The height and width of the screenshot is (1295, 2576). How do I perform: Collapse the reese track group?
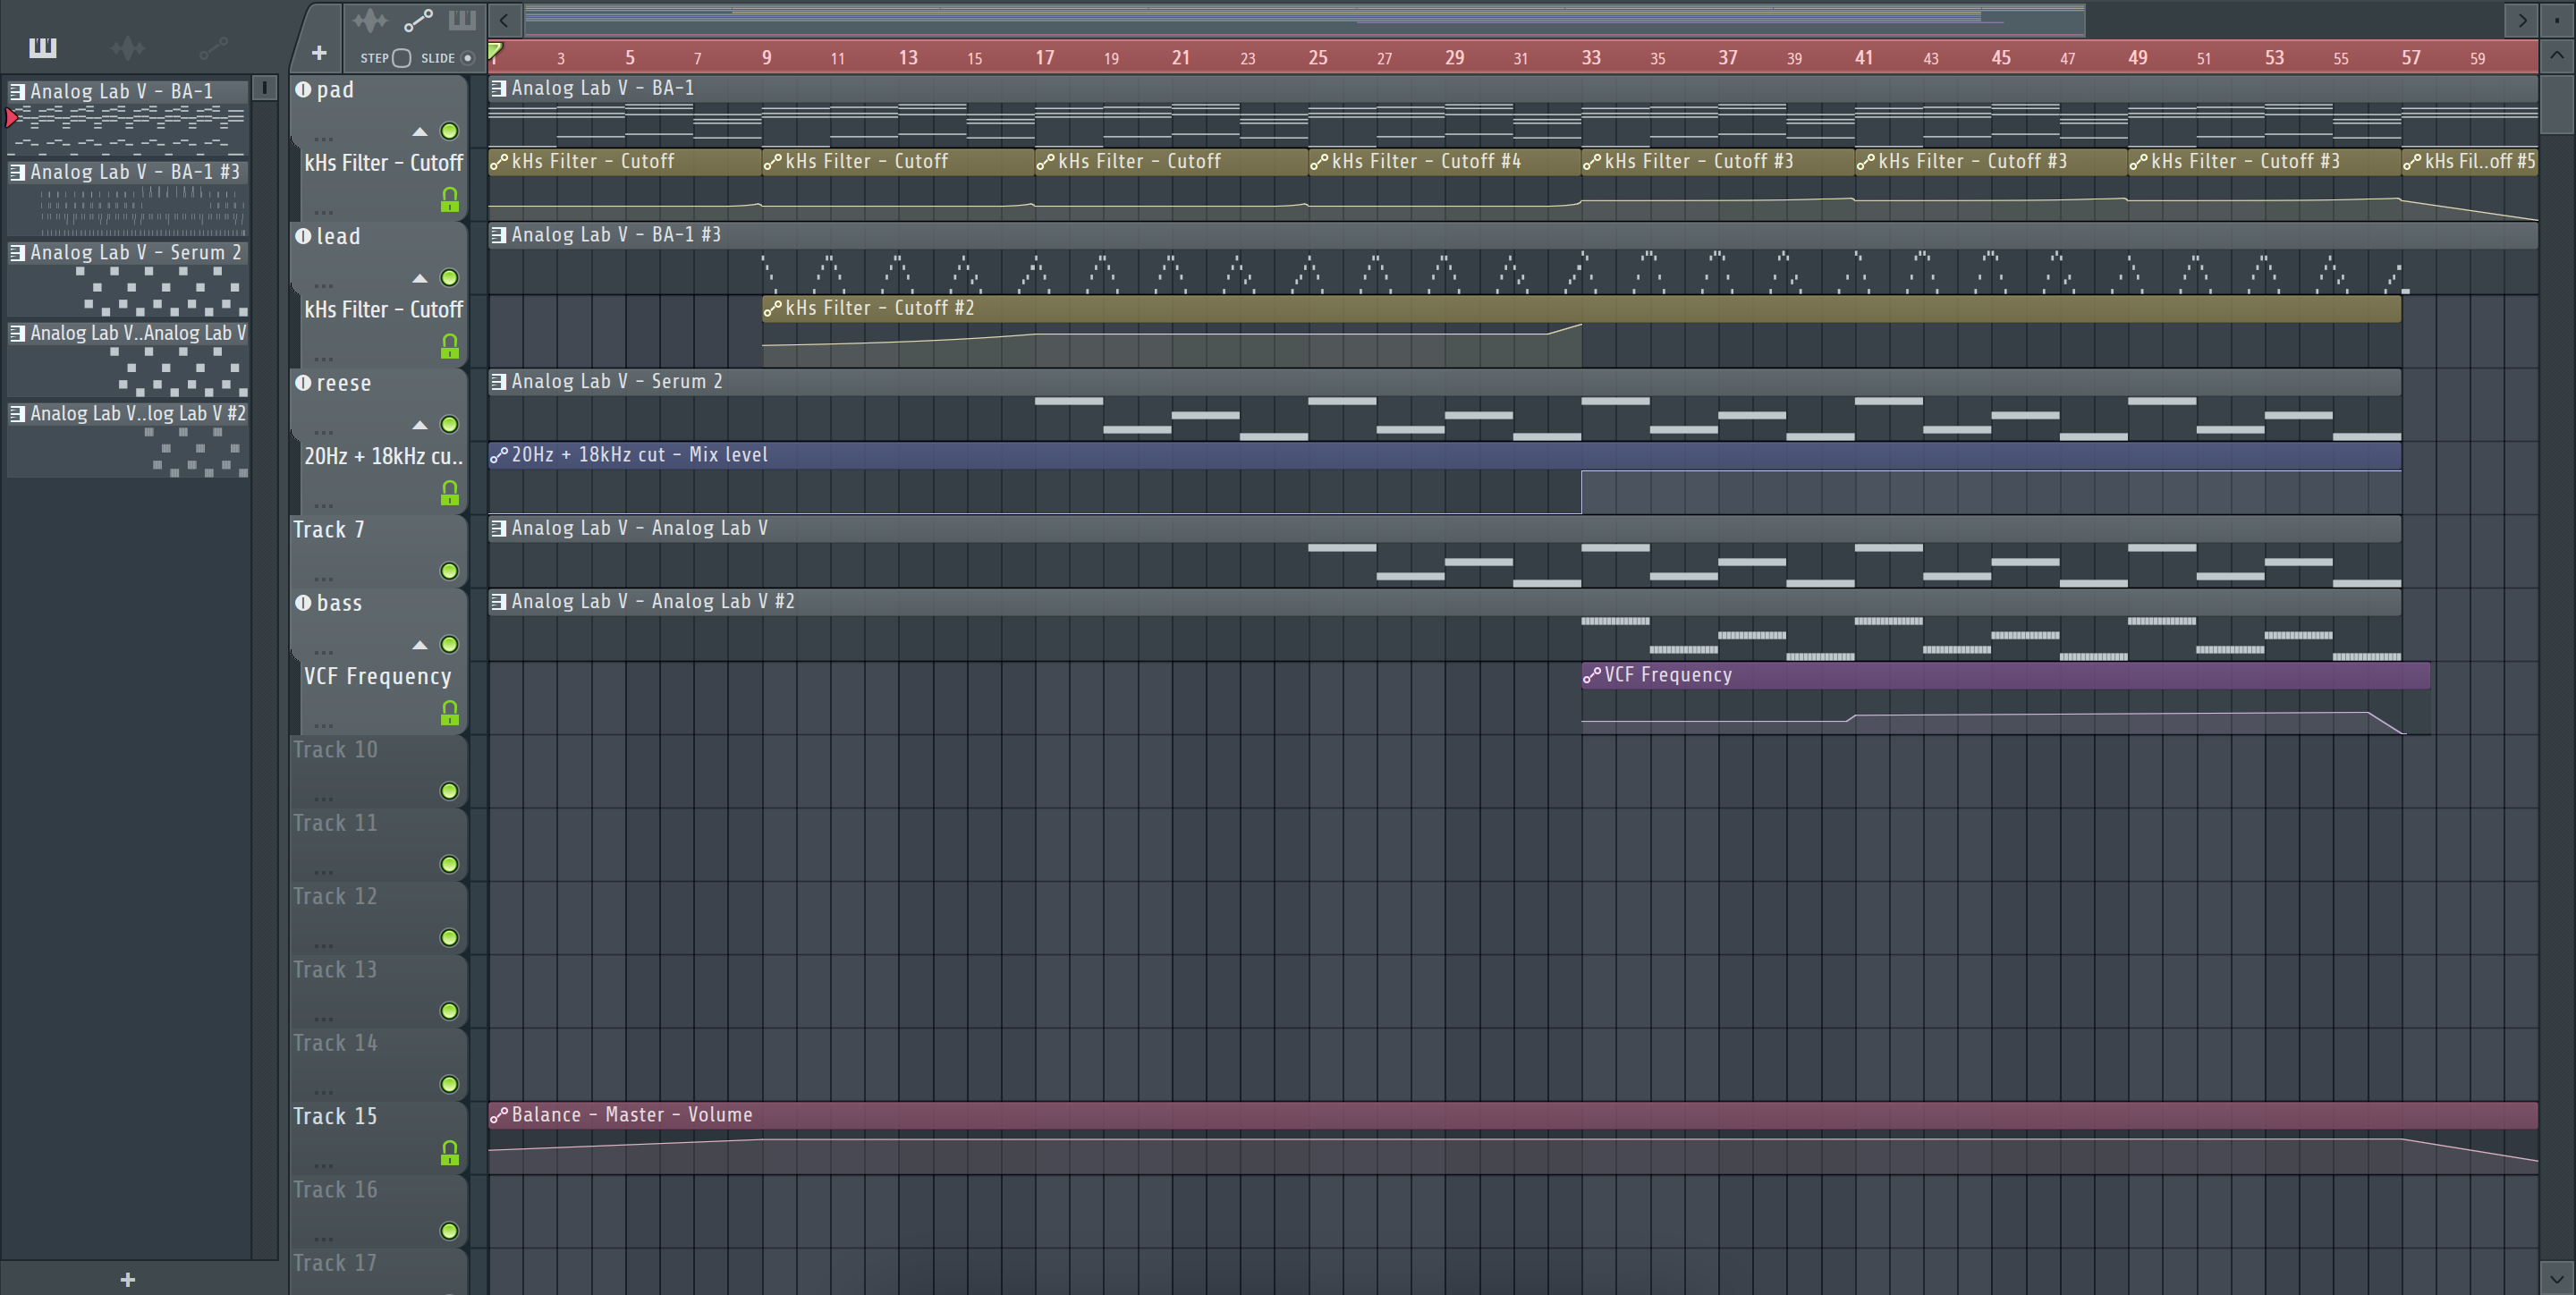(x=420, y=425)
